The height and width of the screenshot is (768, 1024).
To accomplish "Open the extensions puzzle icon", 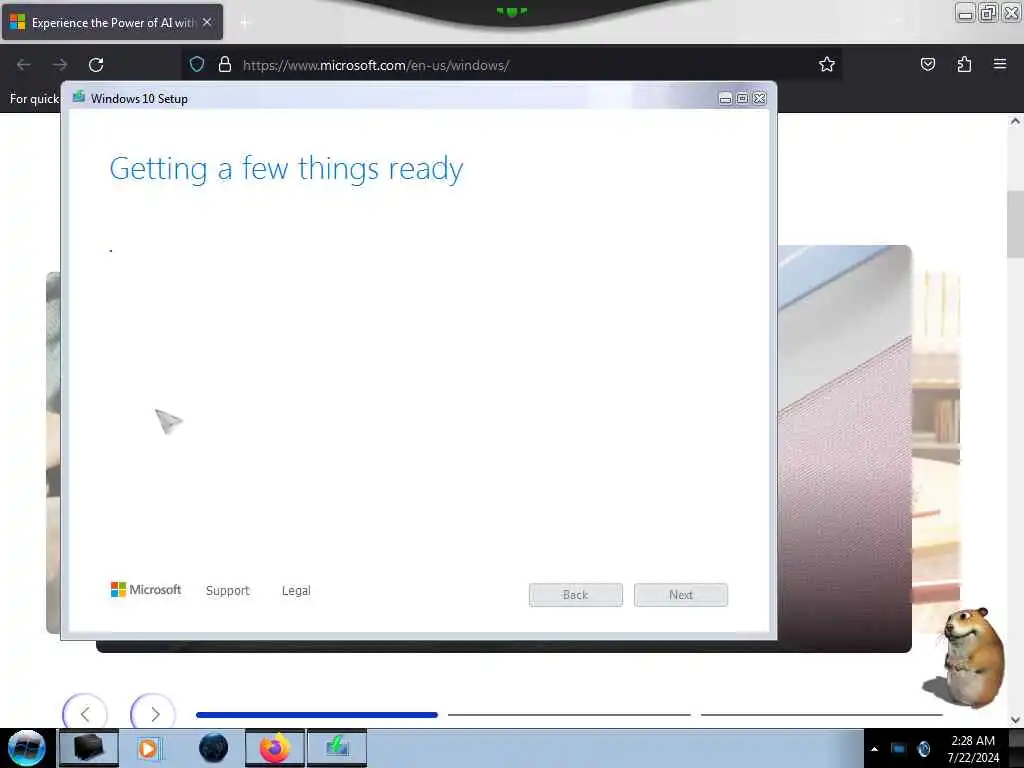I will (964, 64).
